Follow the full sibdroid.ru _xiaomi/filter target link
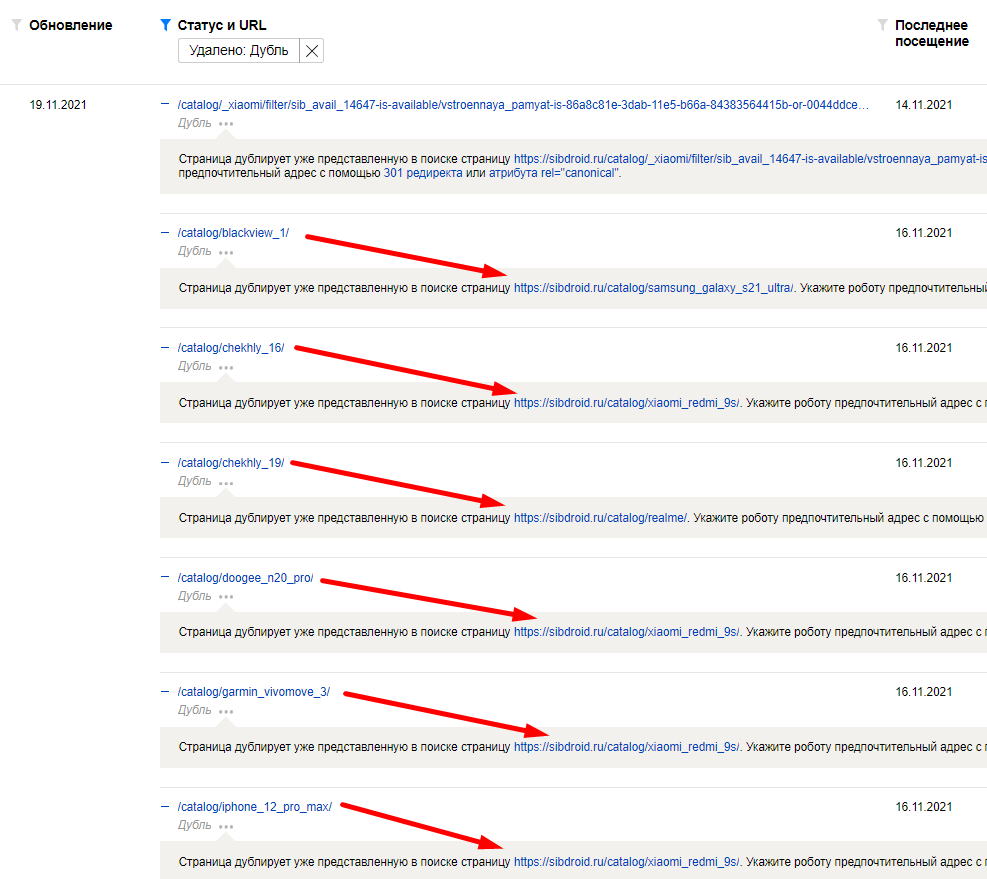This screenshot has width=987, height=879. click(750, 159)
